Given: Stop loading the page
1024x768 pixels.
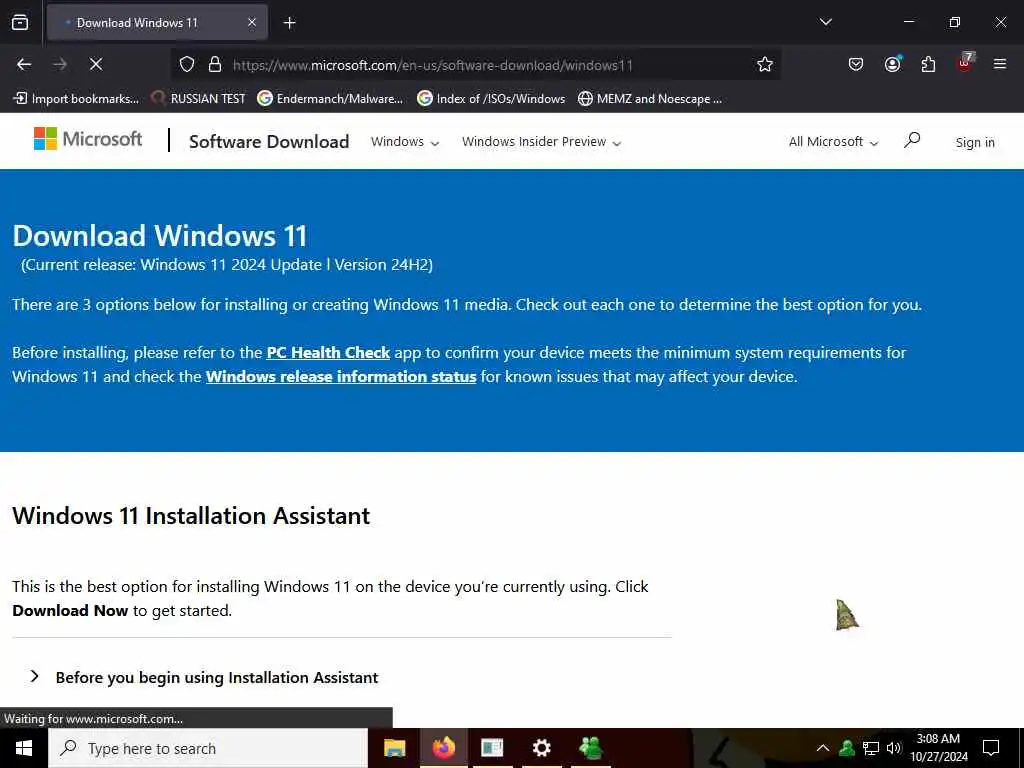Looking at the screenshot, I should tap(96, 64).
